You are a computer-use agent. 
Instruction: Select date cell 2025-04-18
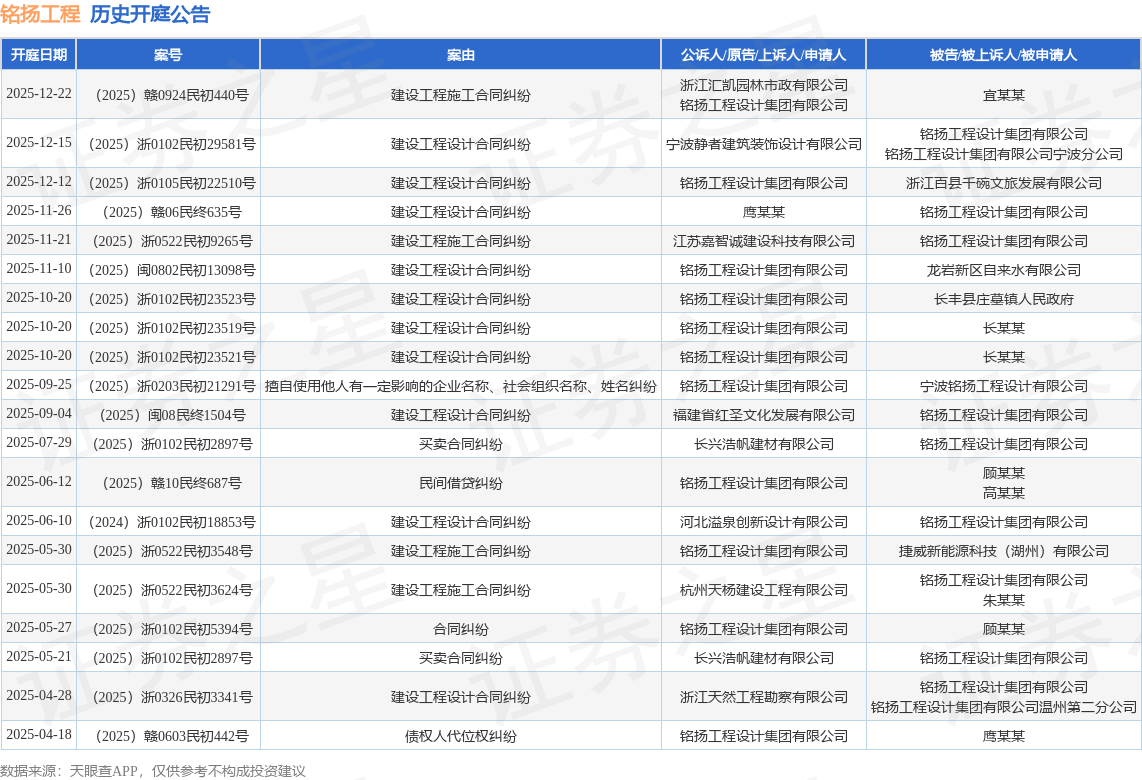39,735
